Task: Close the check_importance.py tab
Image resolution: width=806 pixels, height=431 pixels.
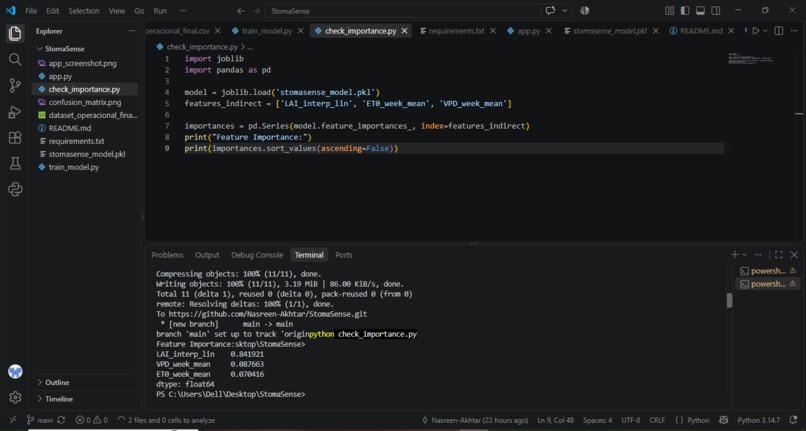Action: [405, 31]
